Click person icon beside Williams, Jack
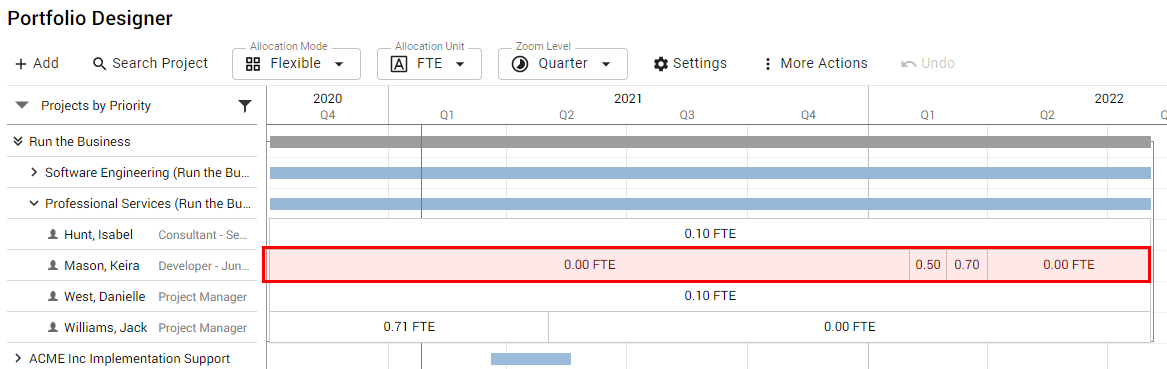The height and width of the screenshot is (369, 1167). [53, 327]
